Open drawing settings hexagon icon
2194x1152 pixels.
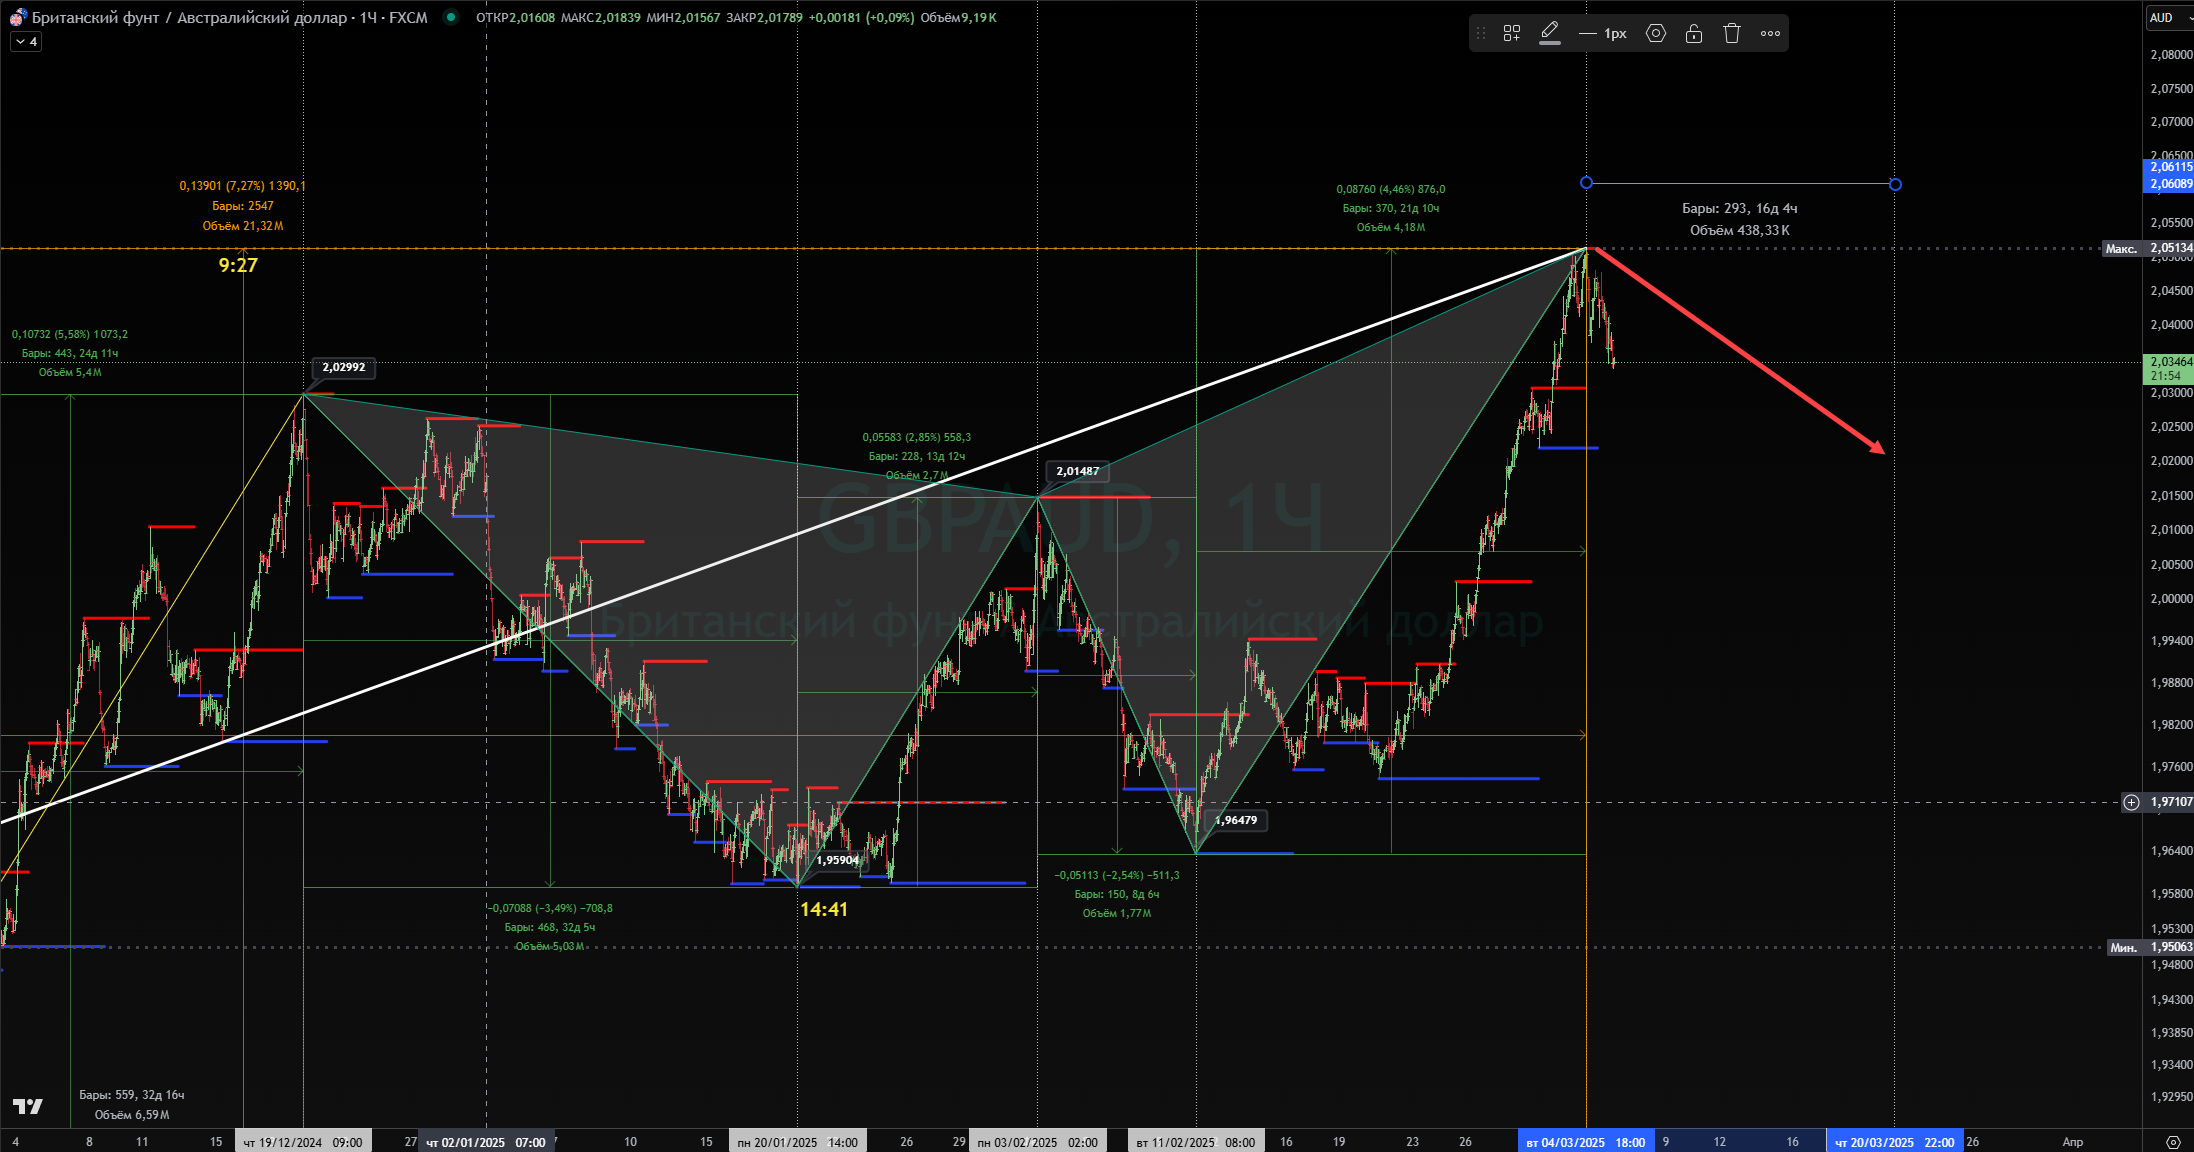click(1656, 33)
